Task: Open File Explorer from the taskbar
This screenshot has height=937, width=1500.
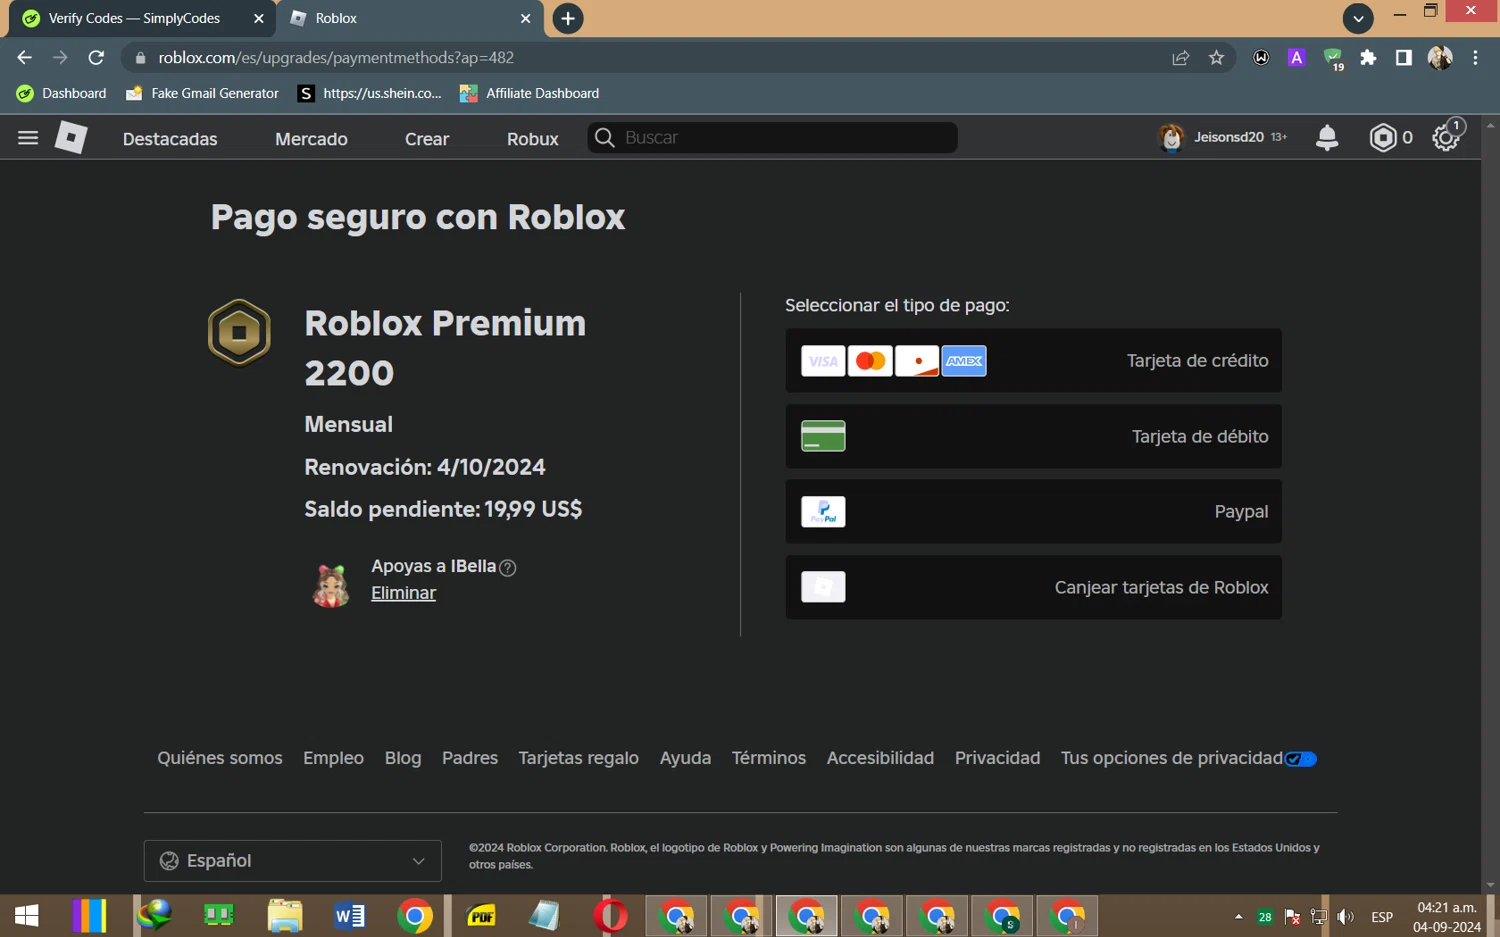Action: pyautogui.click(x=285, y=916)
